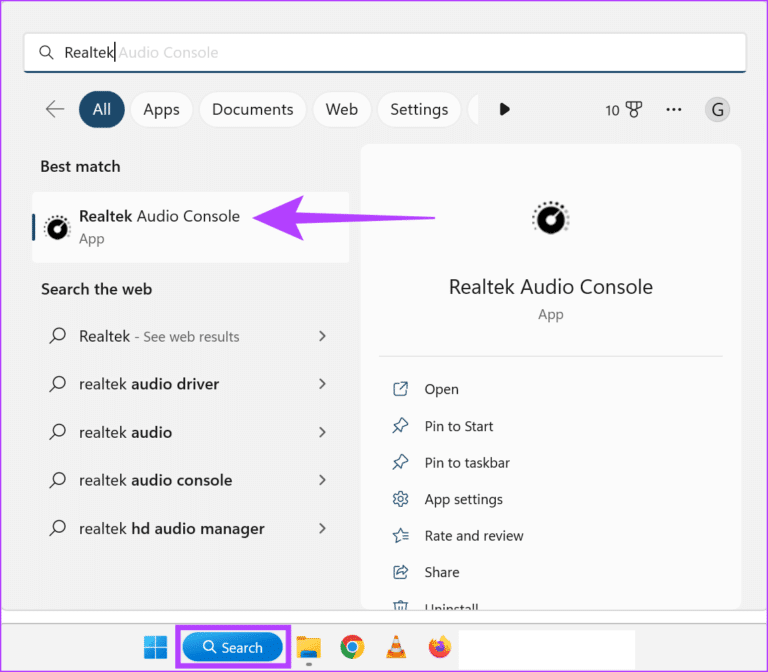768x672 pixels.
Task: Switch to the Apps filter tab
Action: coord(162,109)
